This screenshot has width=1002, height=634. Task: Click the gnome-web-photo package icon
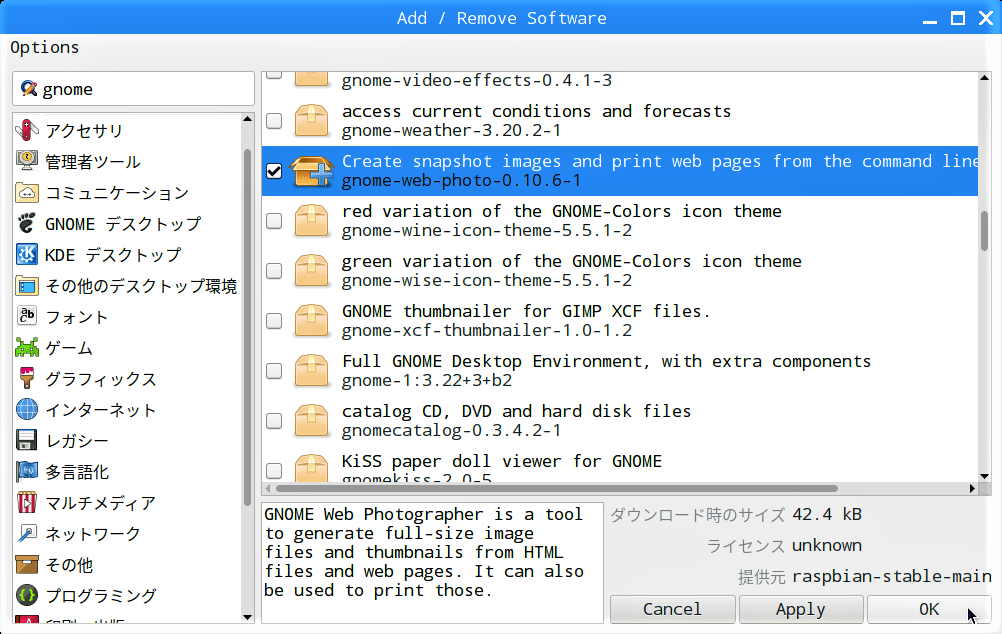(x=311, y=171)
